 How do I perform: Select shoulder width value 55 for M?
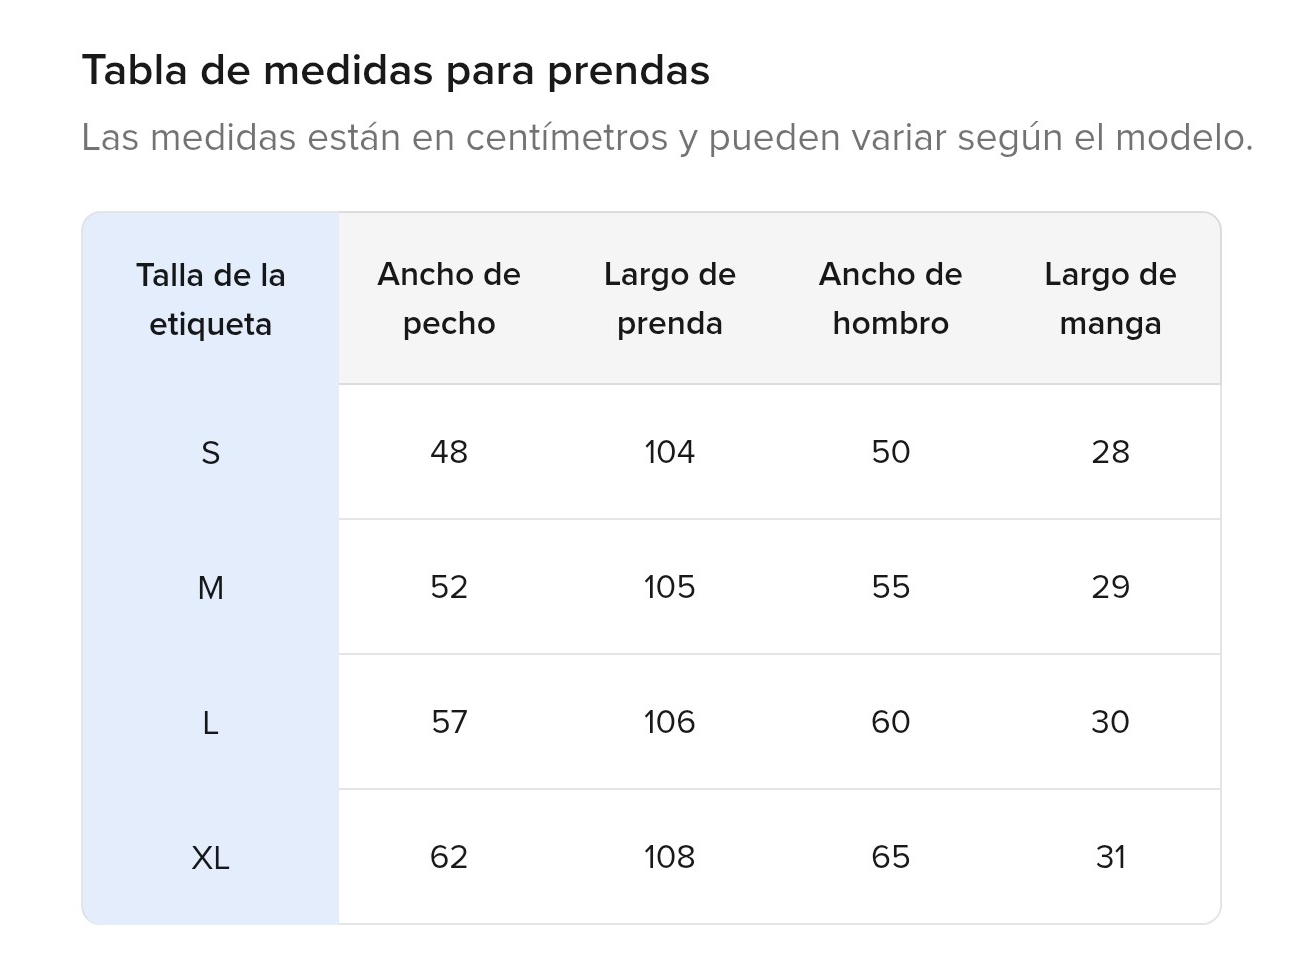[890, 587]
